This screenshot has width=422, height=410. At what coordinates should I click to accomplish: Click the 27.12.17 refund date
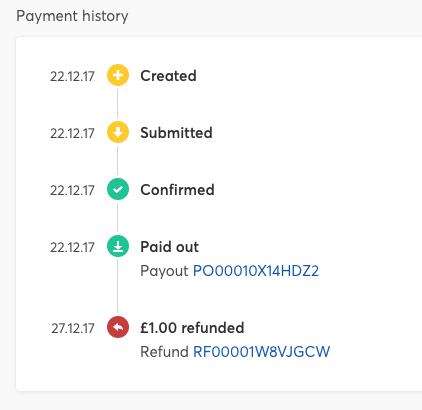[73, 328]
